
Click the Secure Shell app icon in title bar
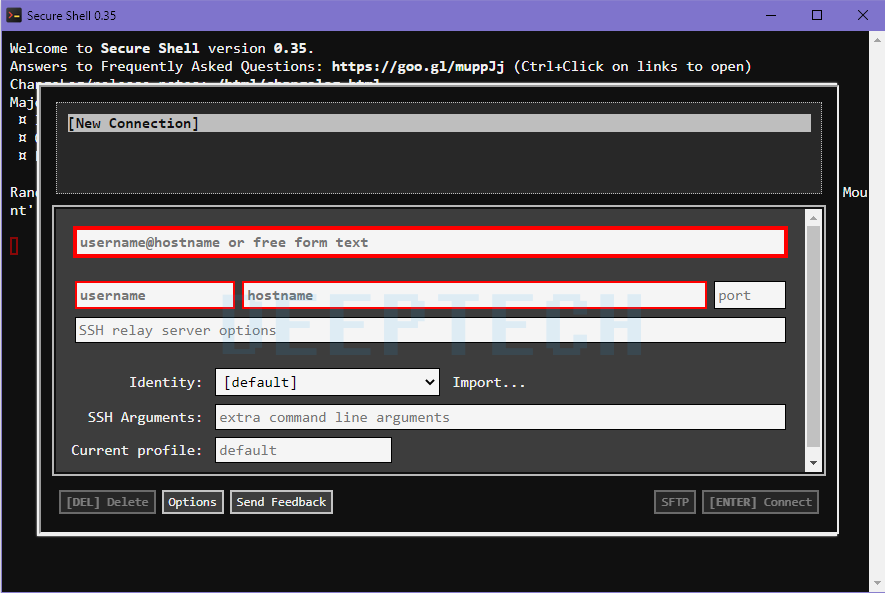14,15
